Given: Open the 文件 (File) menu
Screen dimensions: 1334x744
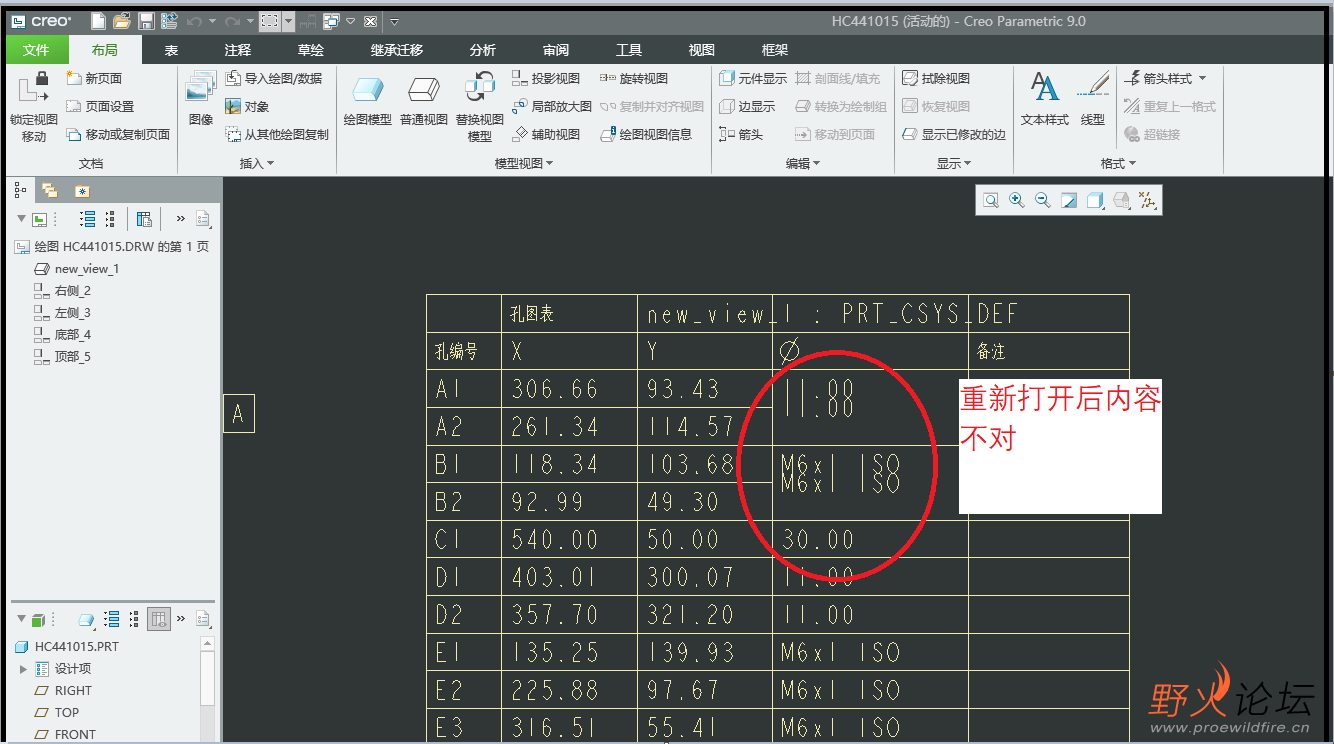Looking at the screenshot, I should (x=37, y=50).
